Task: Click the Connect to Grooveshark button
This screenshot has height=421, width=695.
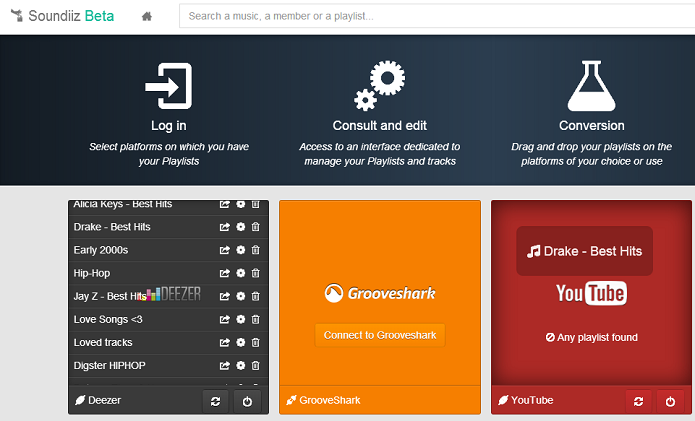Action: 380,335
